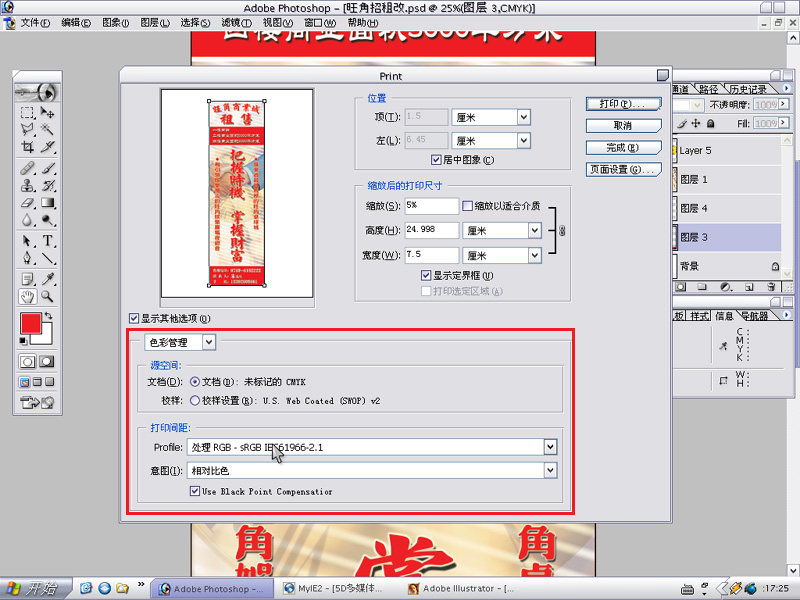Jump to ImageReady from toolbox
Viewport: 800px width, 600px height.
click(37, 403)
